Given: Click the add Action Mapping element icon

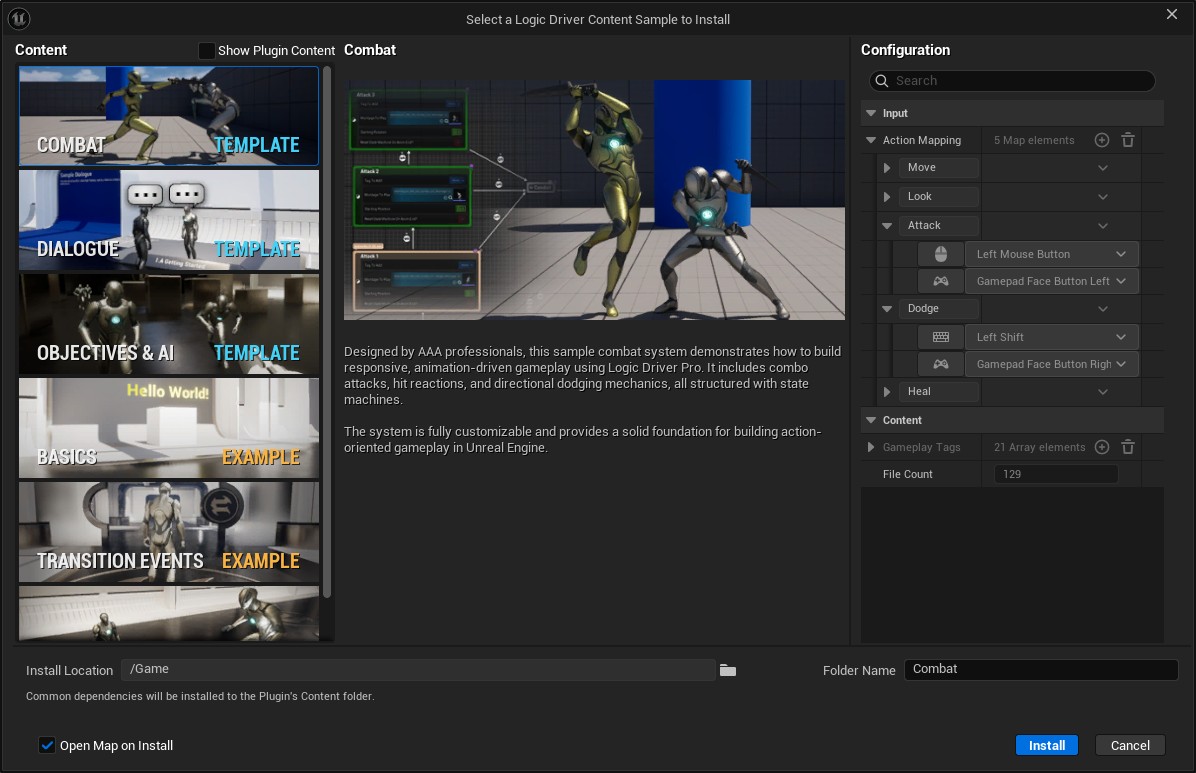Looking at the screenshot, I should pos(1102,140).
